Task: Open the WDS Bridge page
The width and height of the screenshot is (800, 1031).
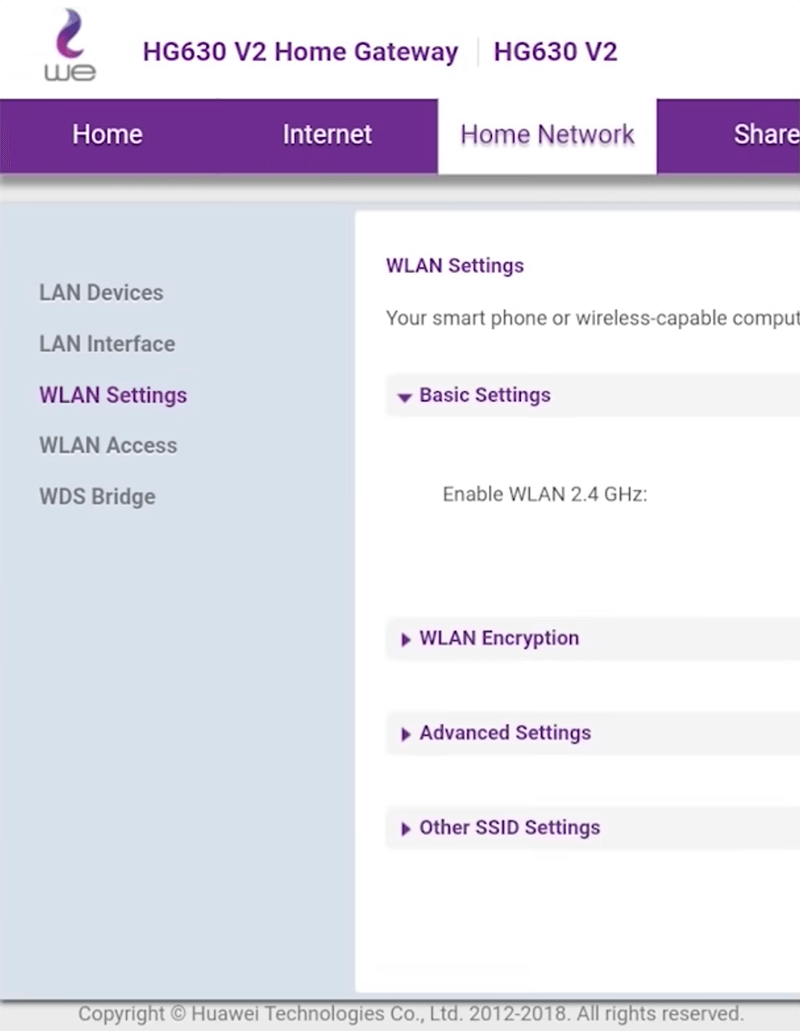Action: [97, 497]
